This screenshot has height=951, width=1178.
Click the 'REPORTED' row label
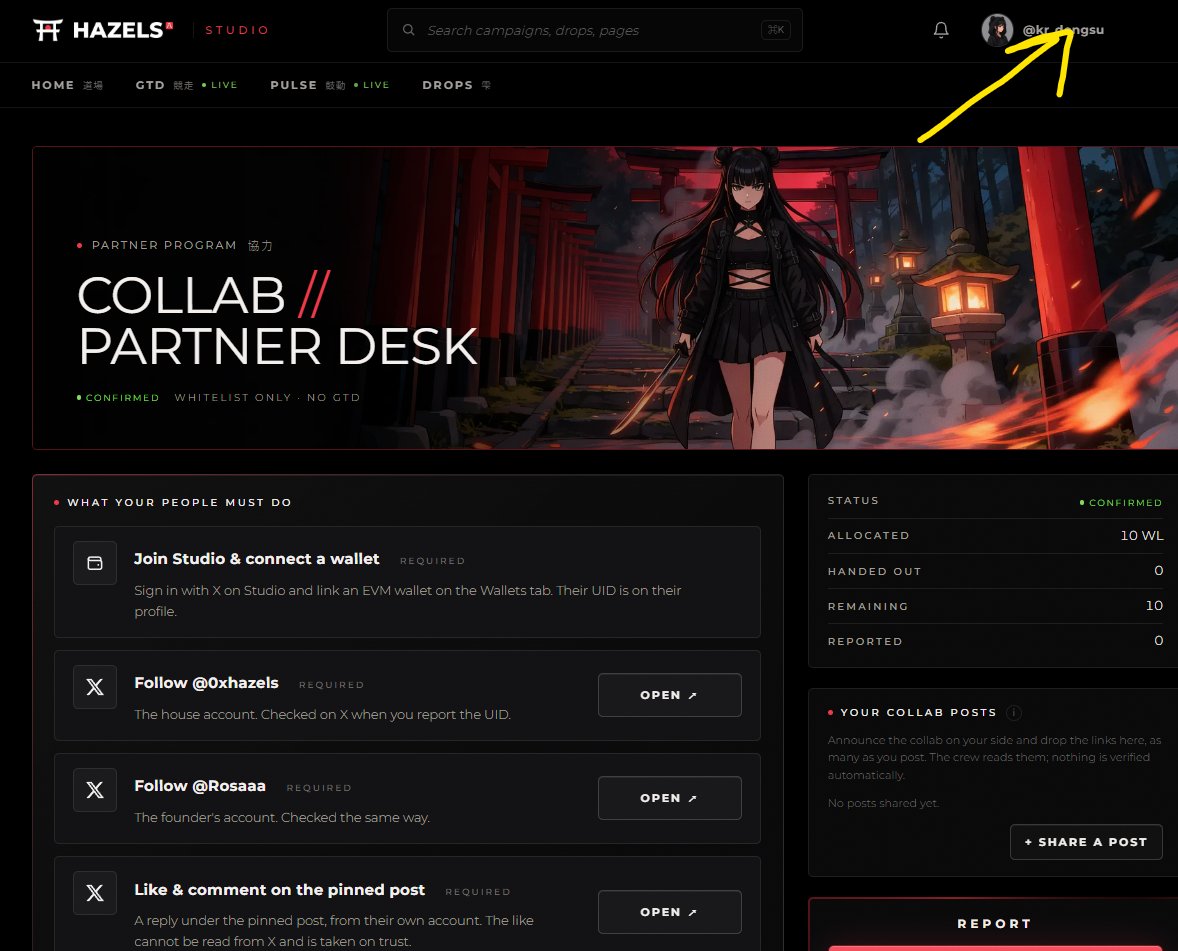click(x=865, y=642)
